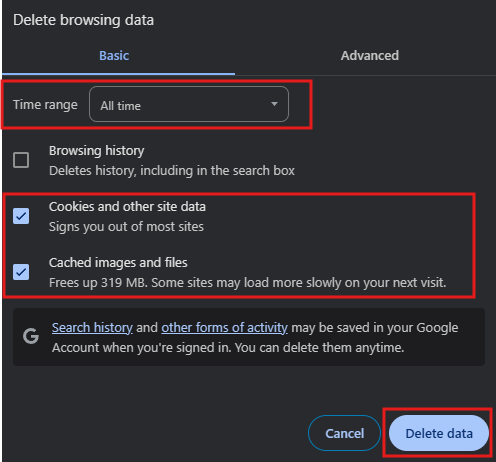
Task: Click the Google G logo icon
Action: click(x=31, y=336)
